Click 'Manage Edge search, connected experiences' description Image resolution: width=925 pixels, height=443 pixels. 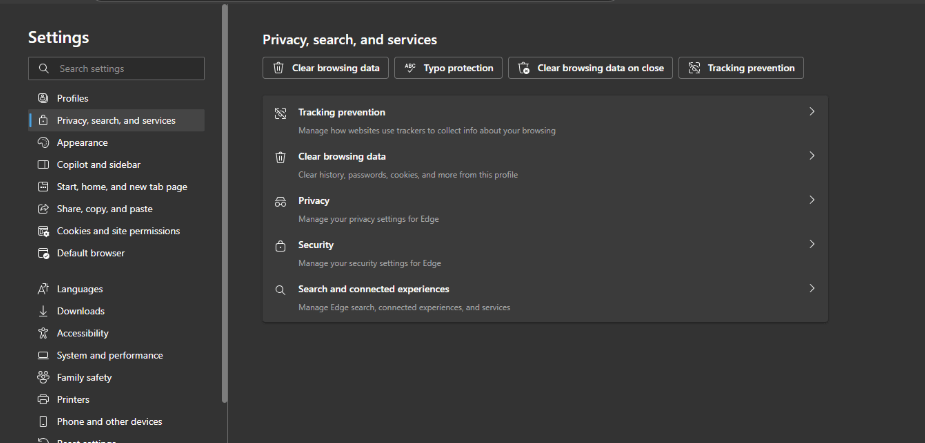tap(404, 307)
